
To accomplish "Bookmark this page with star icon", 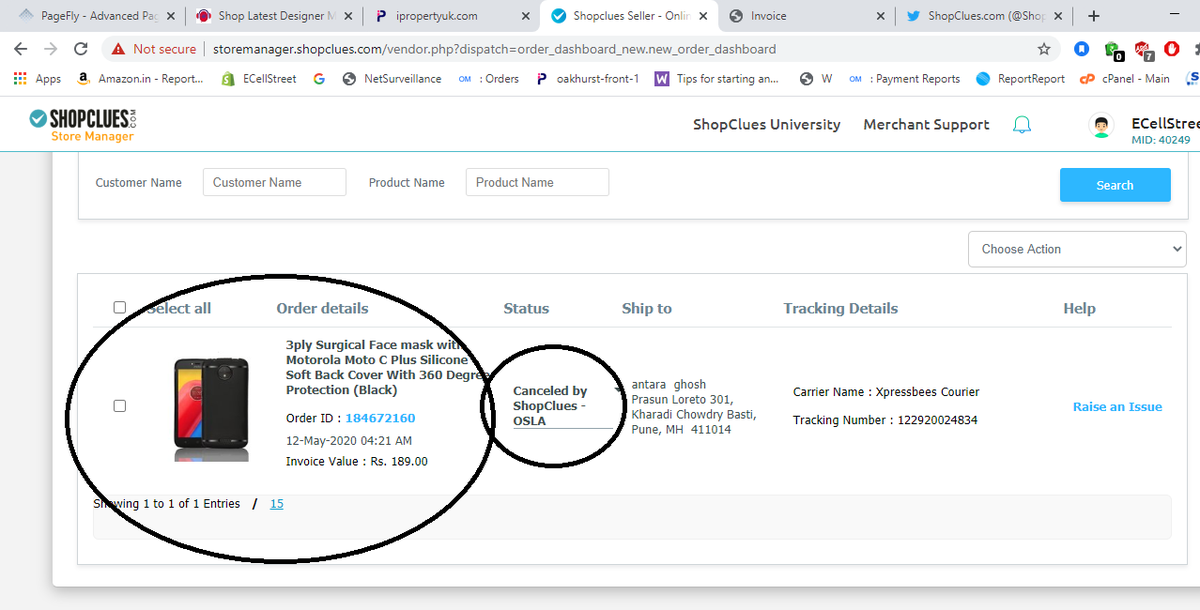I will 1044,48.
